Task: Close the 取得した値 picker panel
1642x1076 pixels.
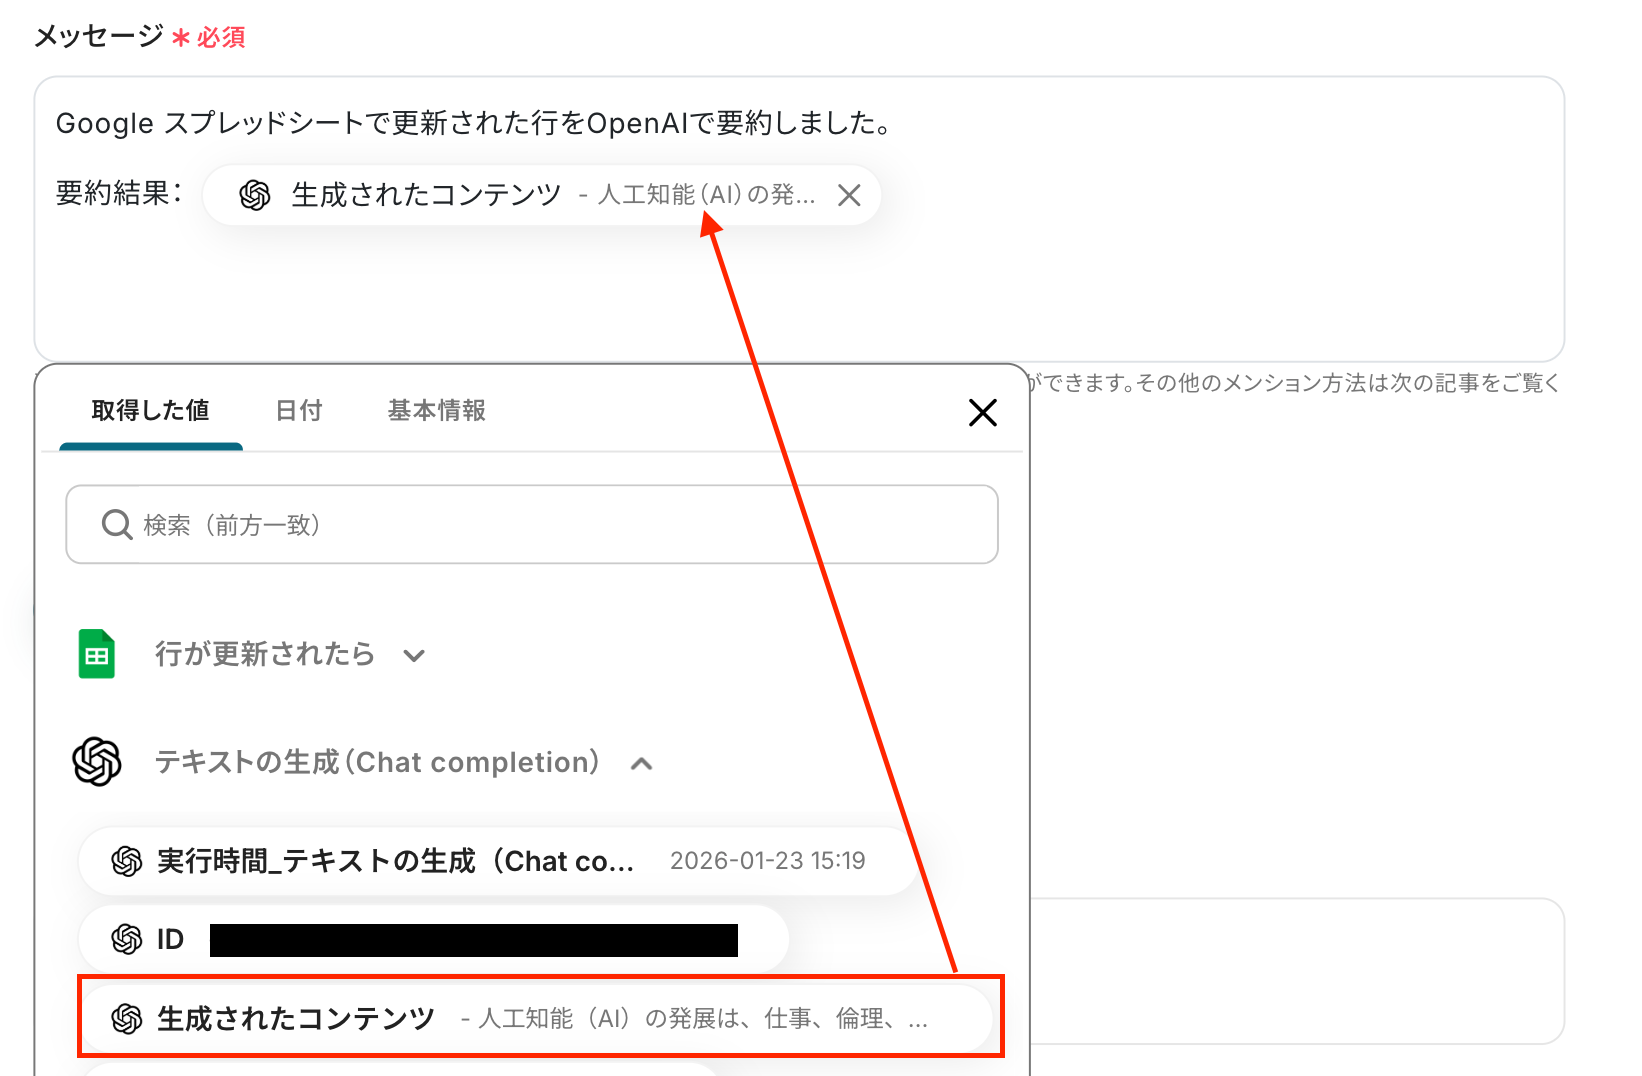Action: [x=983, y=412]
